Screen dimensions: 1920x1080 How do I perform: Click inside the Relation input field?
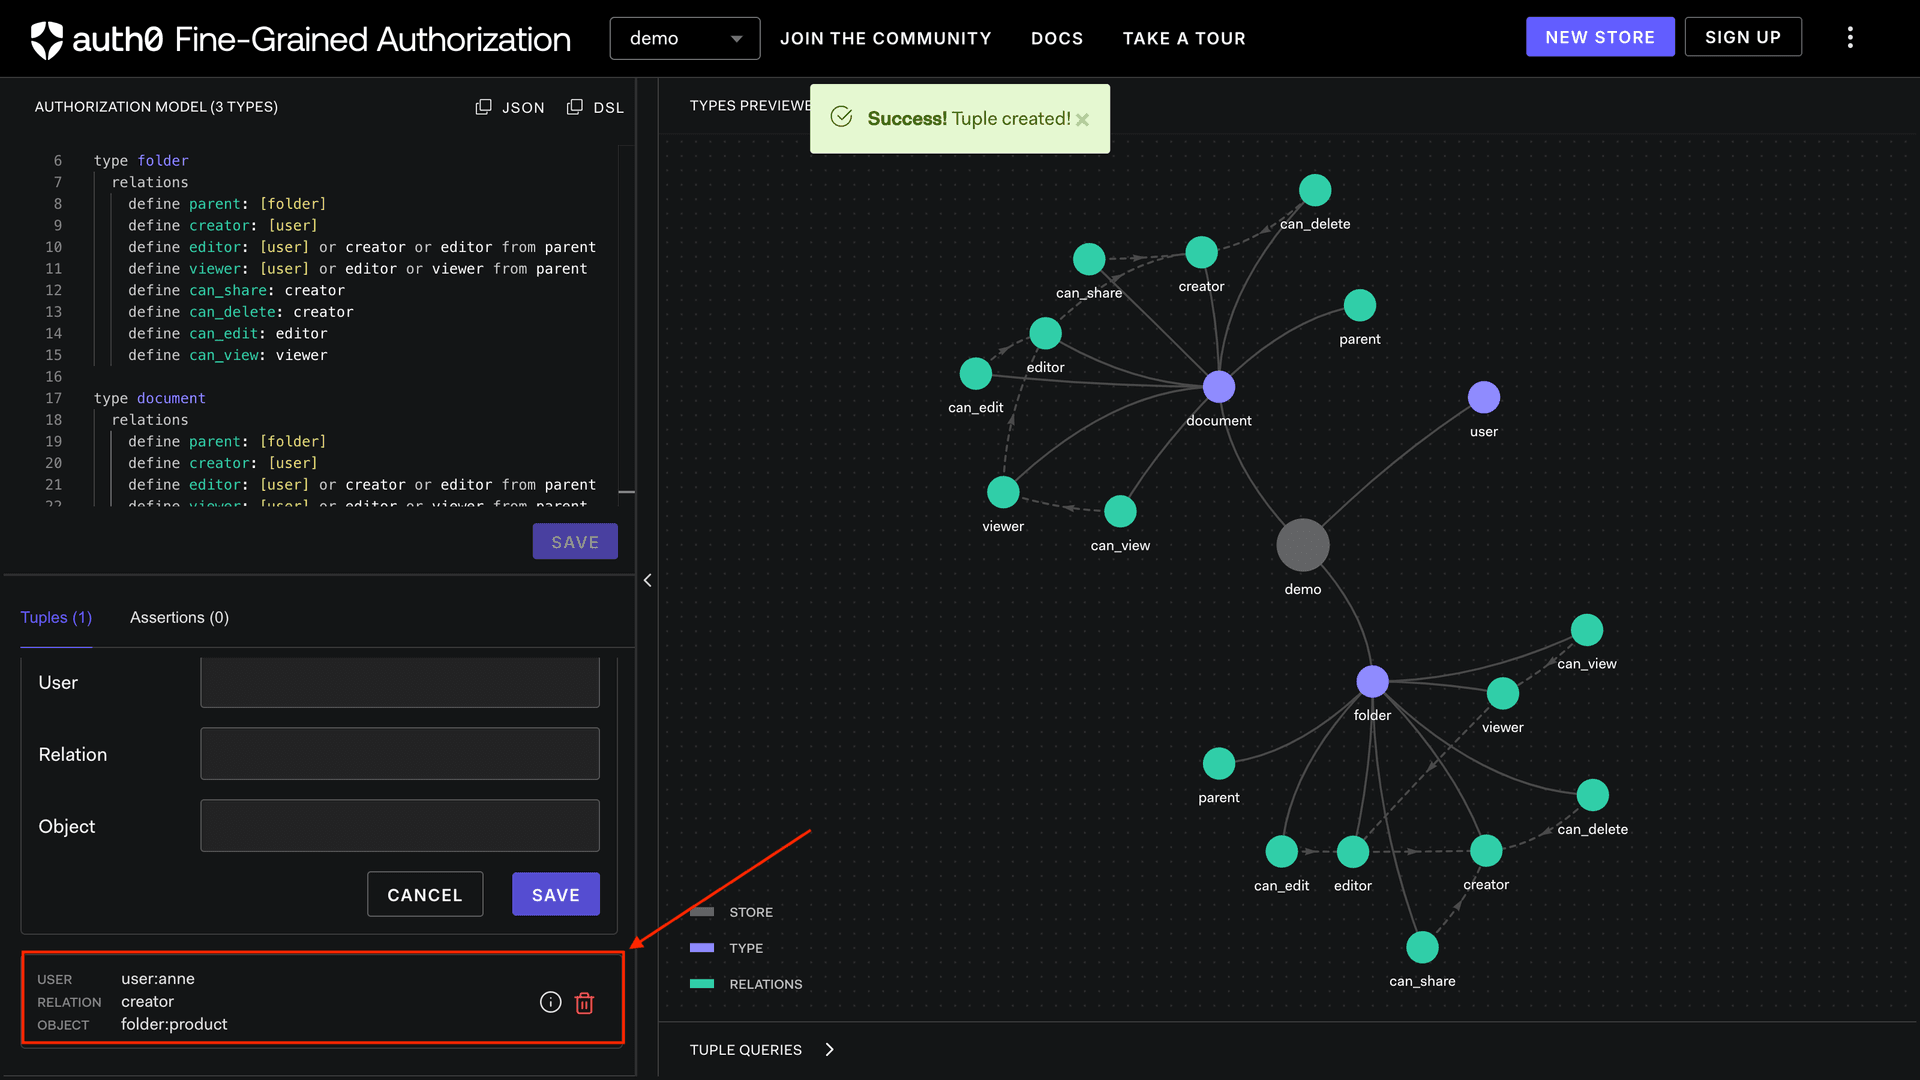coord(399,753)
